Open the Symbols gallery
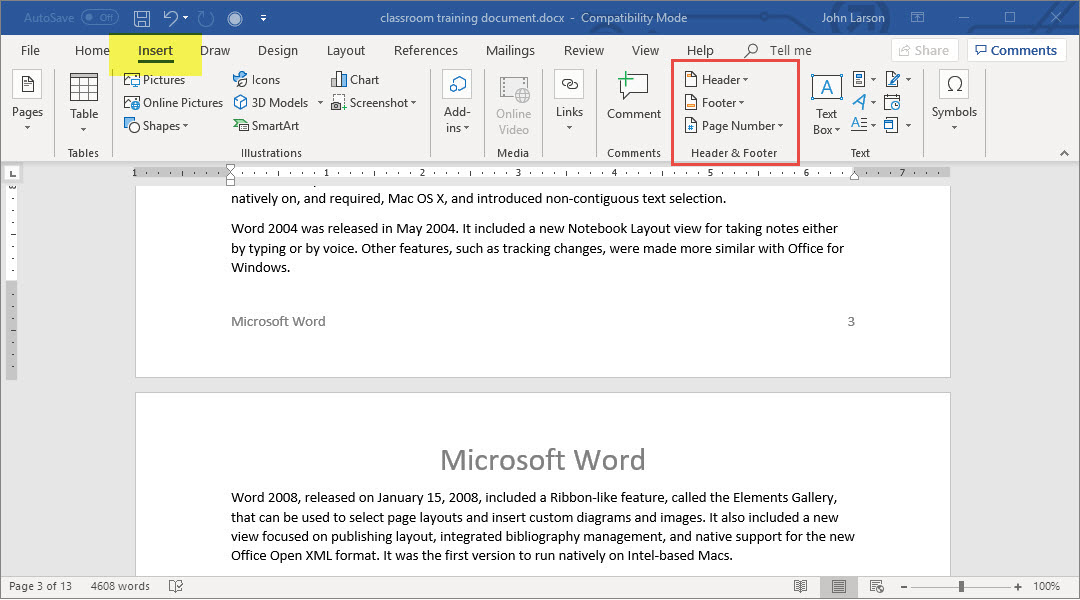Screen dimensions: 1080x600 coord(954,101)
